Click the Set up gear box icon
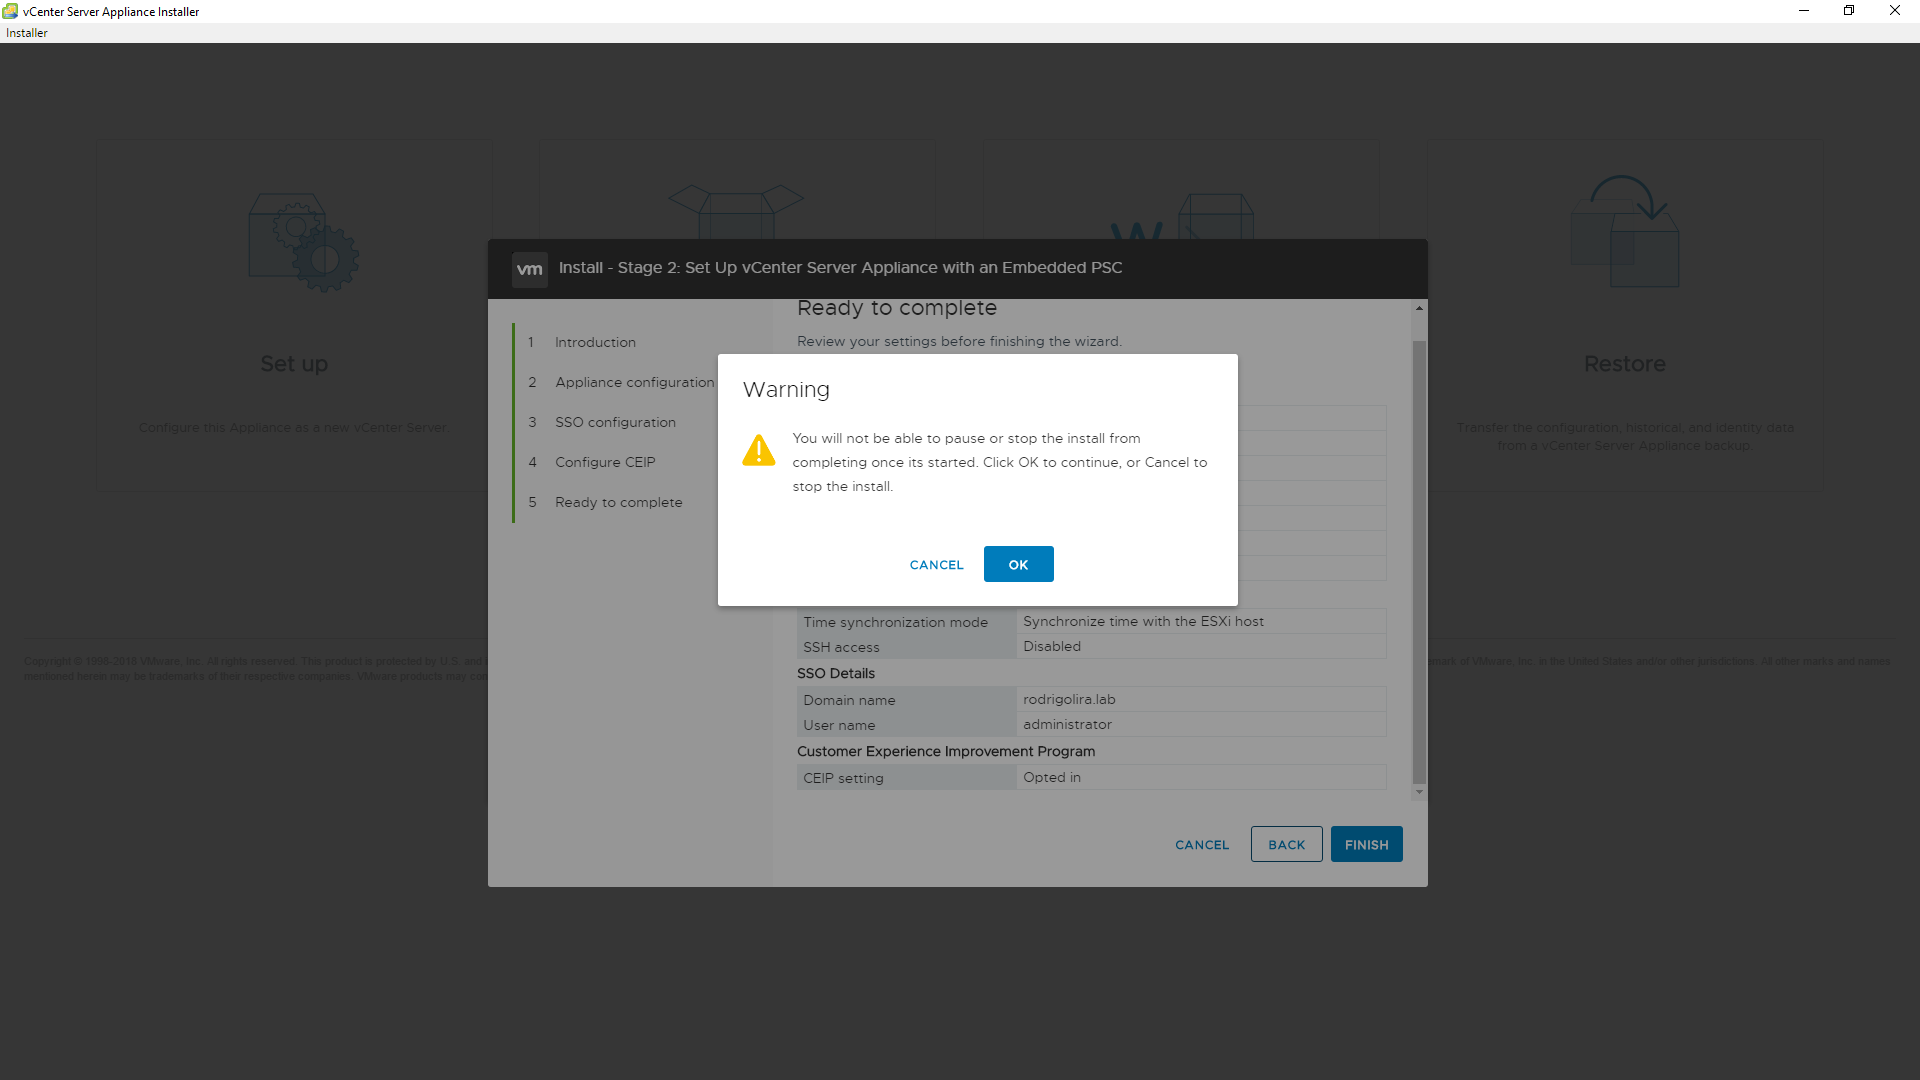 (304, 243)
